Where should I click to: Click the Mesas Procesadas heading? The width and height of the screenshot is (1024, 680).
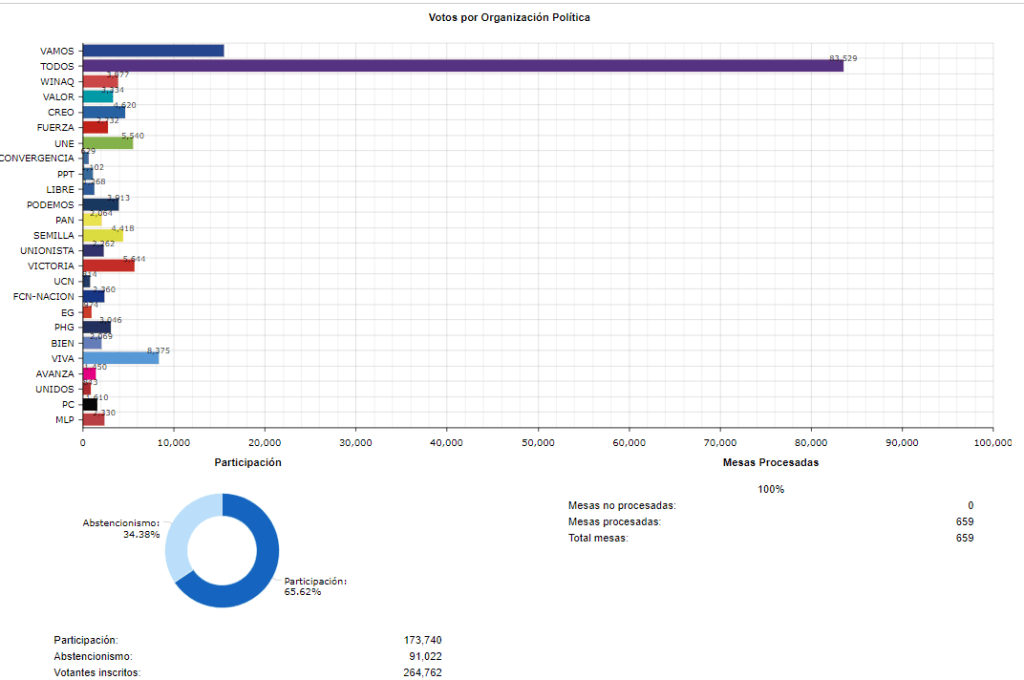click(770, 463)
